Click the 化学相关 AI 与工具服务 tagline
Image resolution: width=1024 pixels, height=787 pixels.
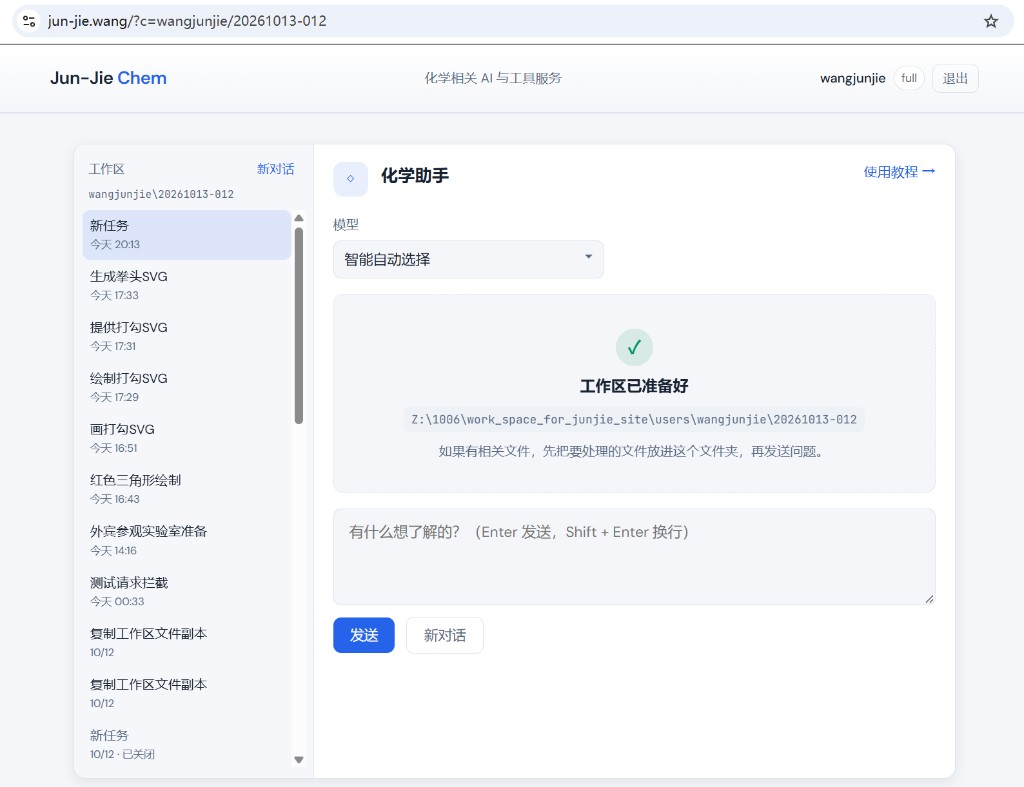pyautogui.click(x=493, y=78)
